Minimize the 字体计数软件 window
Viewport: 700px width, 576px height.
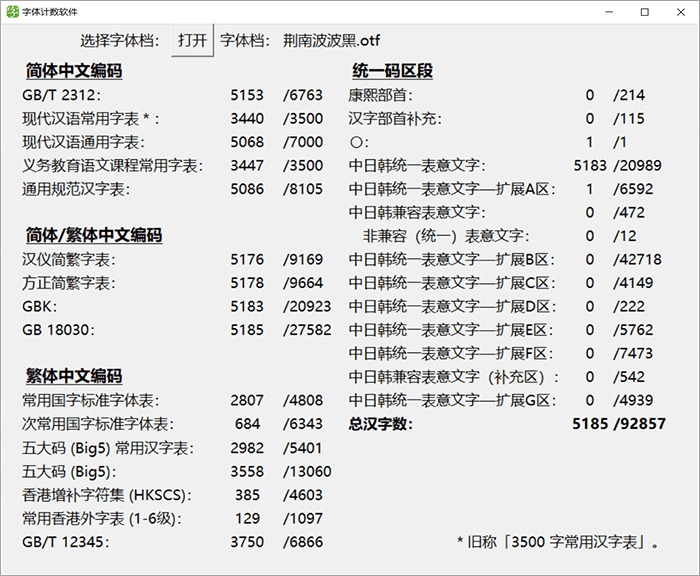[x=609, y=12]
